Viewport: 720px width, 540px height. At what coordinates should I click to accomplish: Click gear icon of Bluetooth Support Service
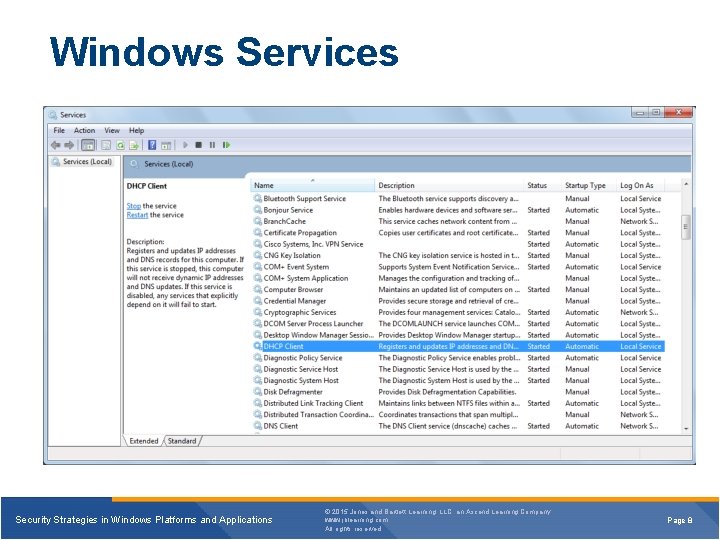point(258,198)
